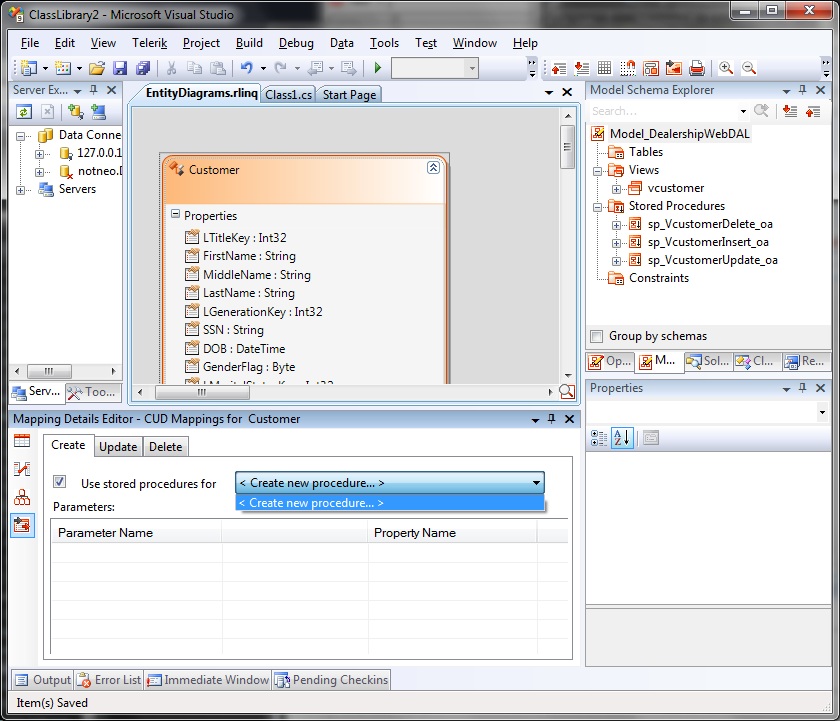
Task: Select the Constraints node
Action: tap(658, 278)
